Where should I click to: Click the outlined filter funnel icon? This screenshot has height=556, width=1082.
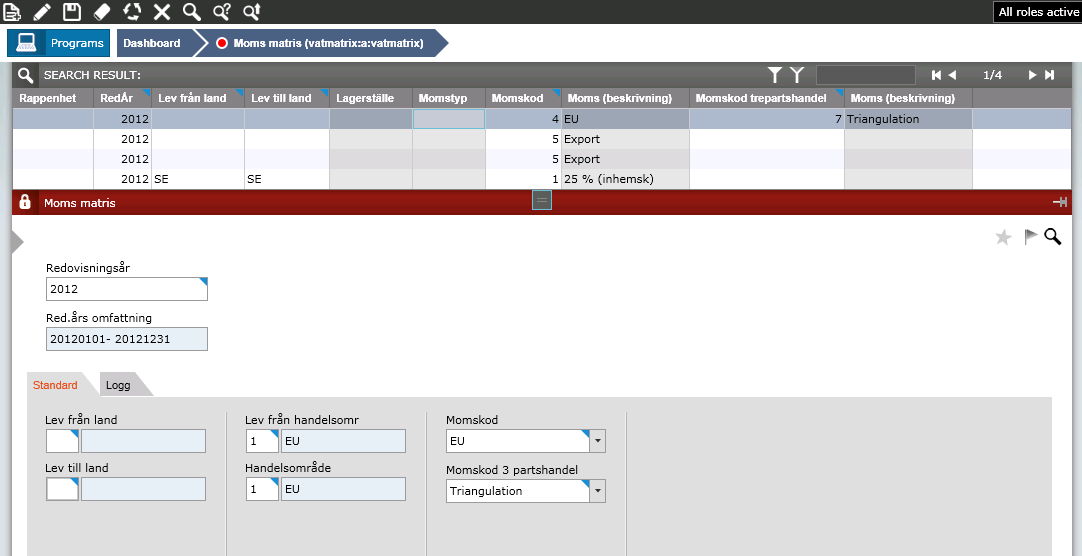point(798,75)
